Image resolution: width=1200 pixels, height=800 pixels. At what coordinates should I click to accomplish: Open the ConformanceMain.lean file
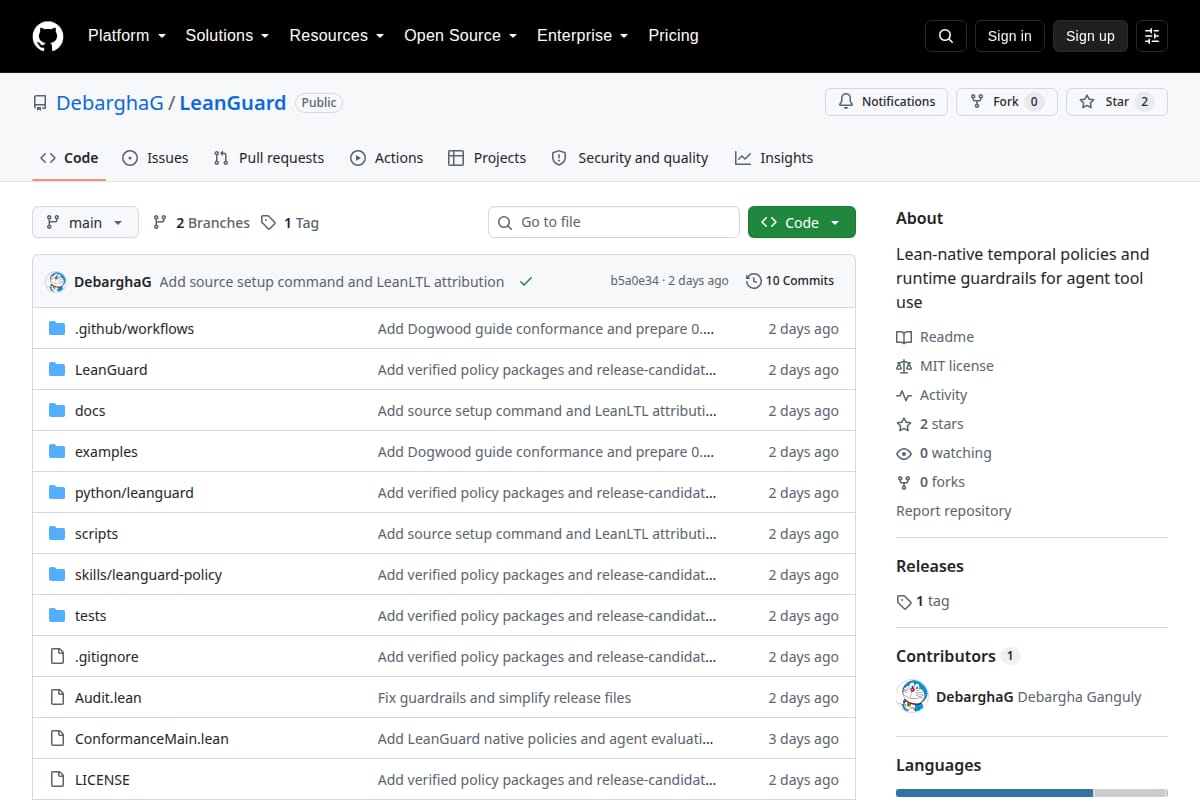(x=152, y=739)
